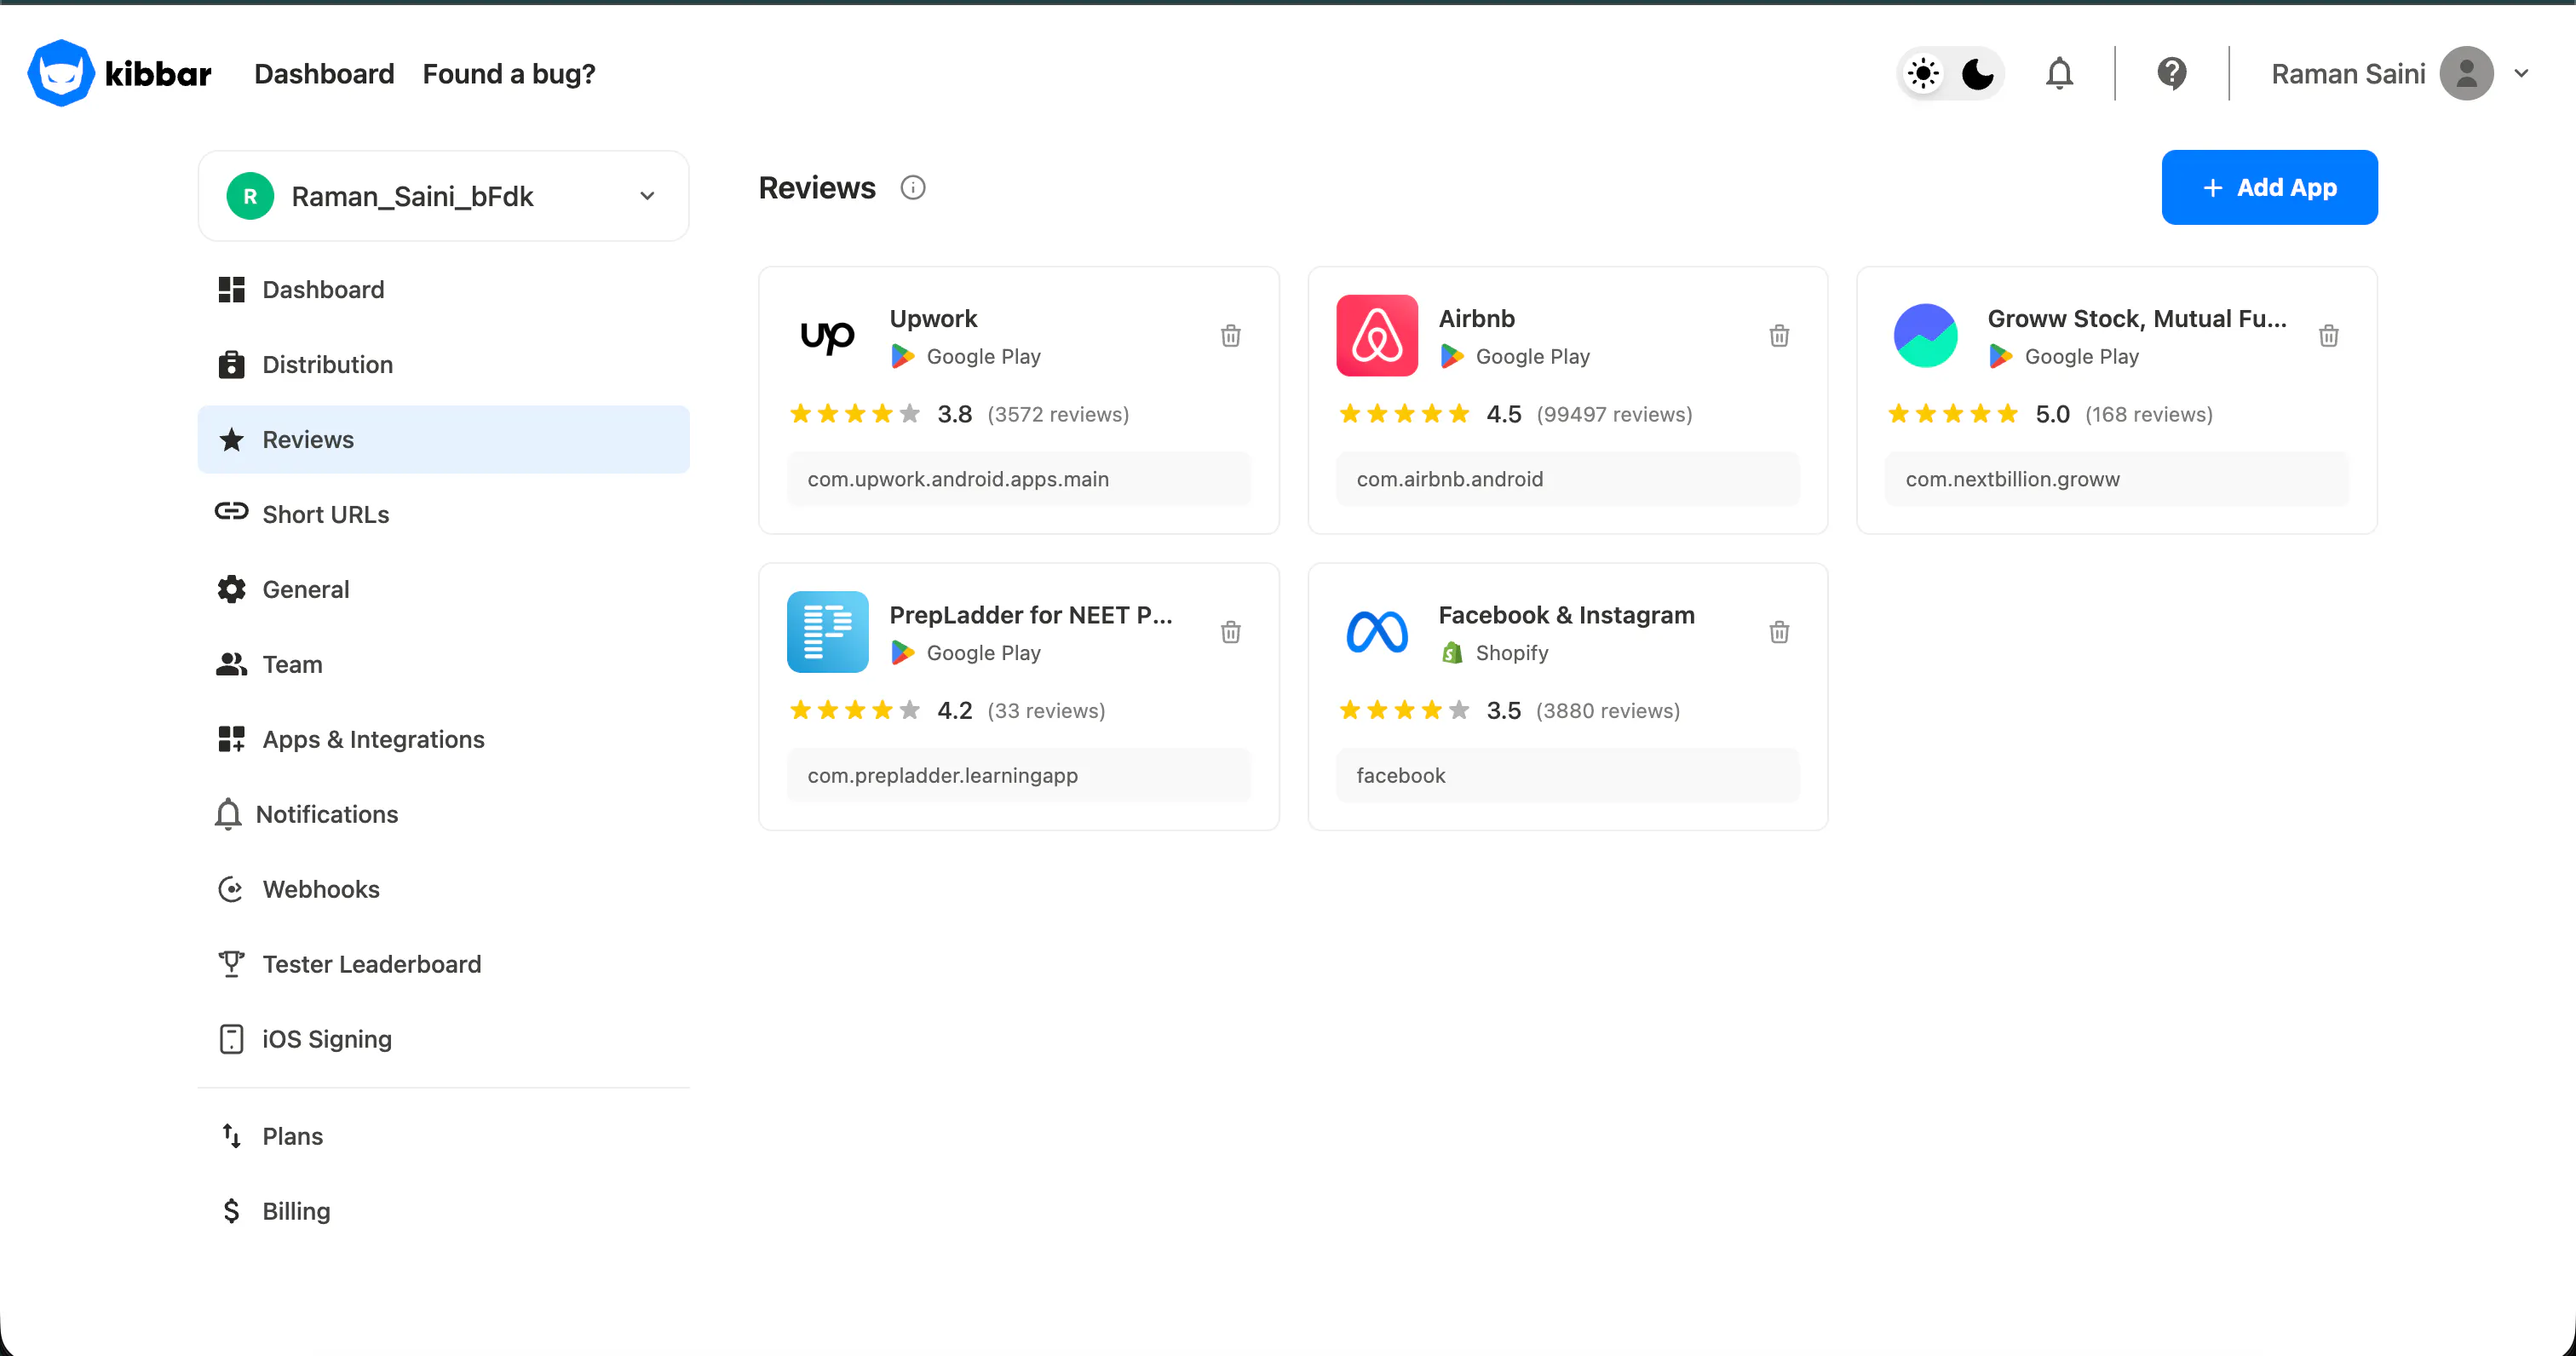Open the Facebook & Instagram Meta logo

1376,632
